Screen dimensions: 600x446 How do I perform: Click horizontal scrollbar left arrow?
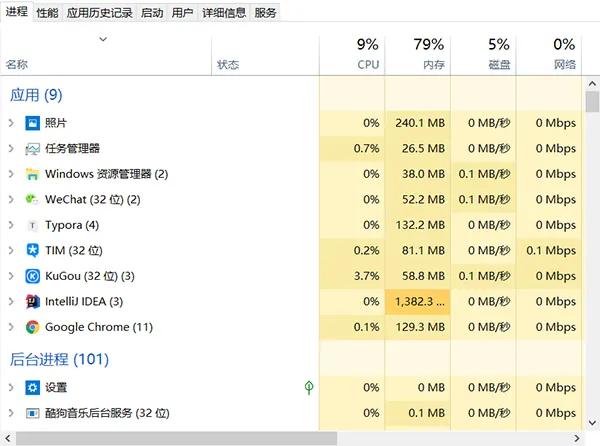pos(8,438)
